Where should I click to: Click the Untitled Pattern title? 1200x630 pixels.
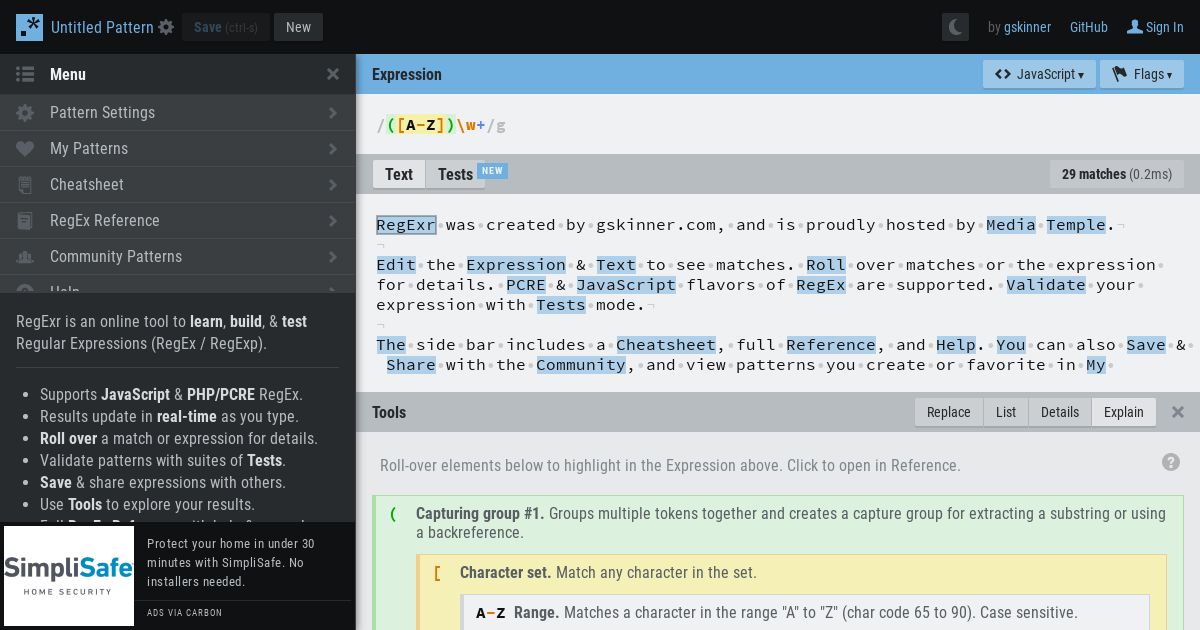[x=102, y=27]
